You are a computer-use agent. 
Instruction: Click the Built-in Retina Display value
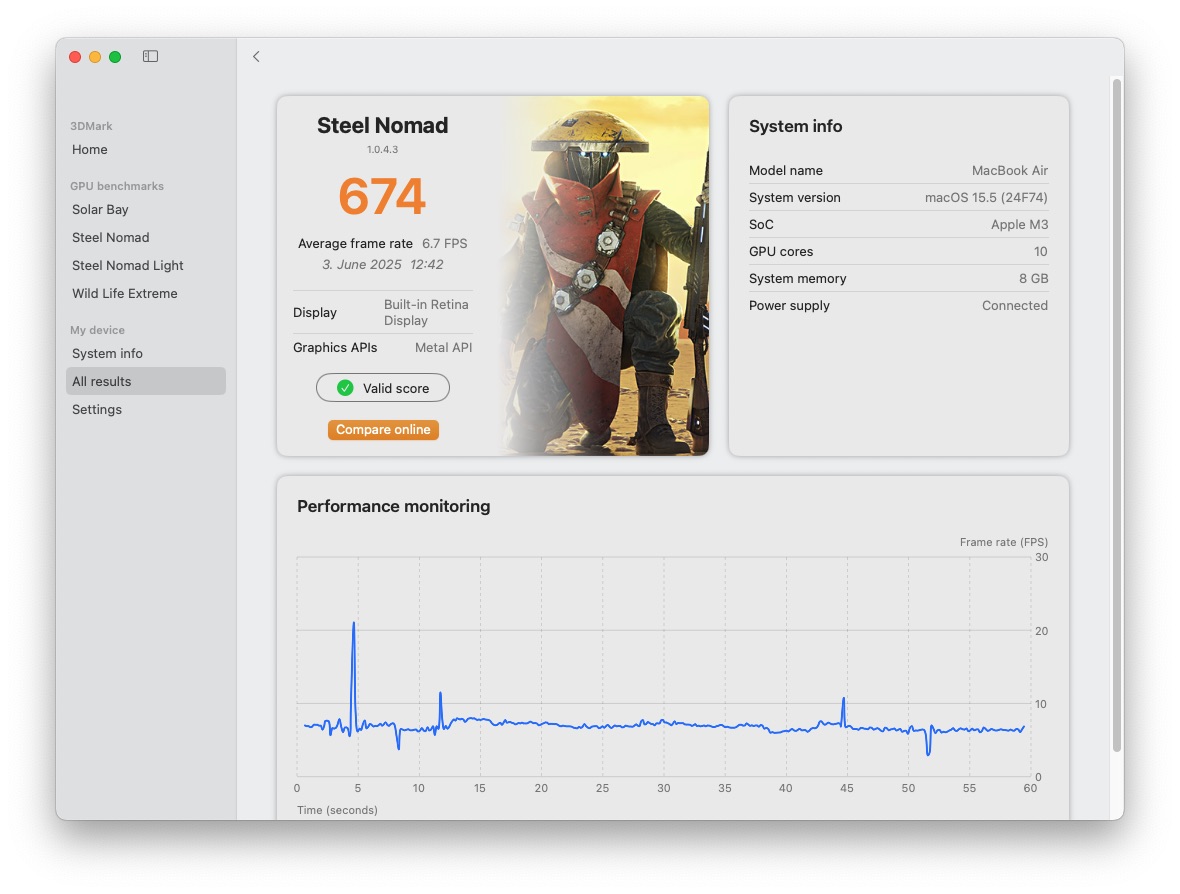pos(427,312)
